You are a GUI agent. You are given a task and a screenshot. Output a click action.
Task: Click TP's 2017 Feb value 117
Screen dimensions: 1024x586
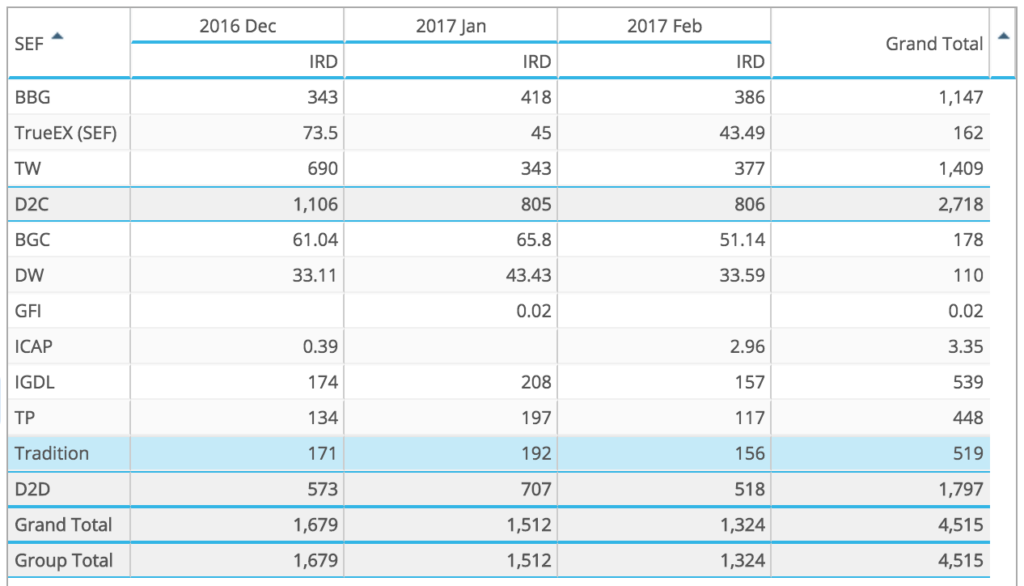point(750,418)
